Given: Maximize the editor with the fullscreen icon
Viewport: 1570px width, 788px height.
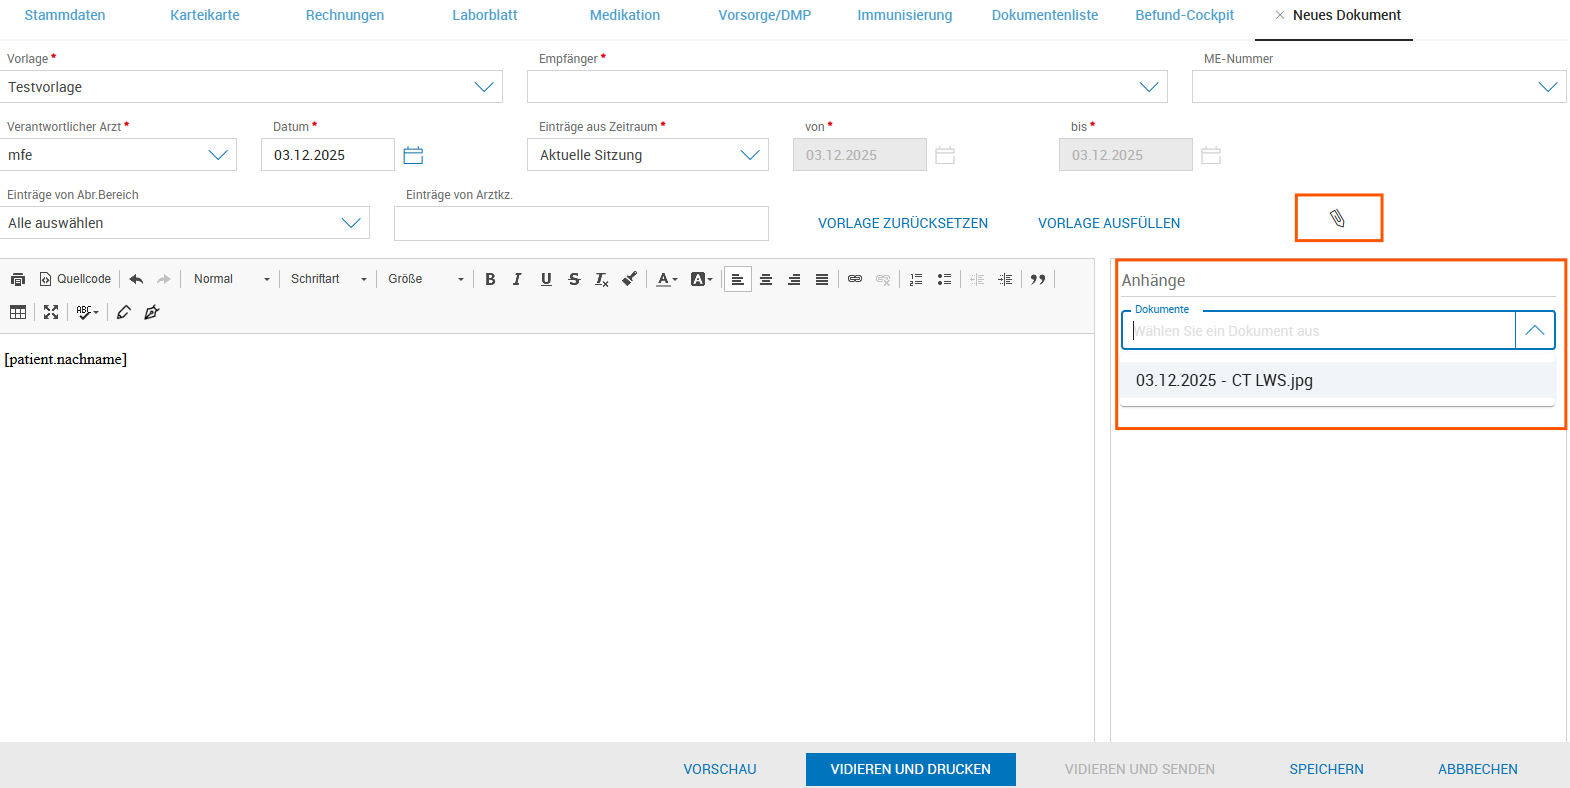Looking at the screenshot, I should pos(51,313).
